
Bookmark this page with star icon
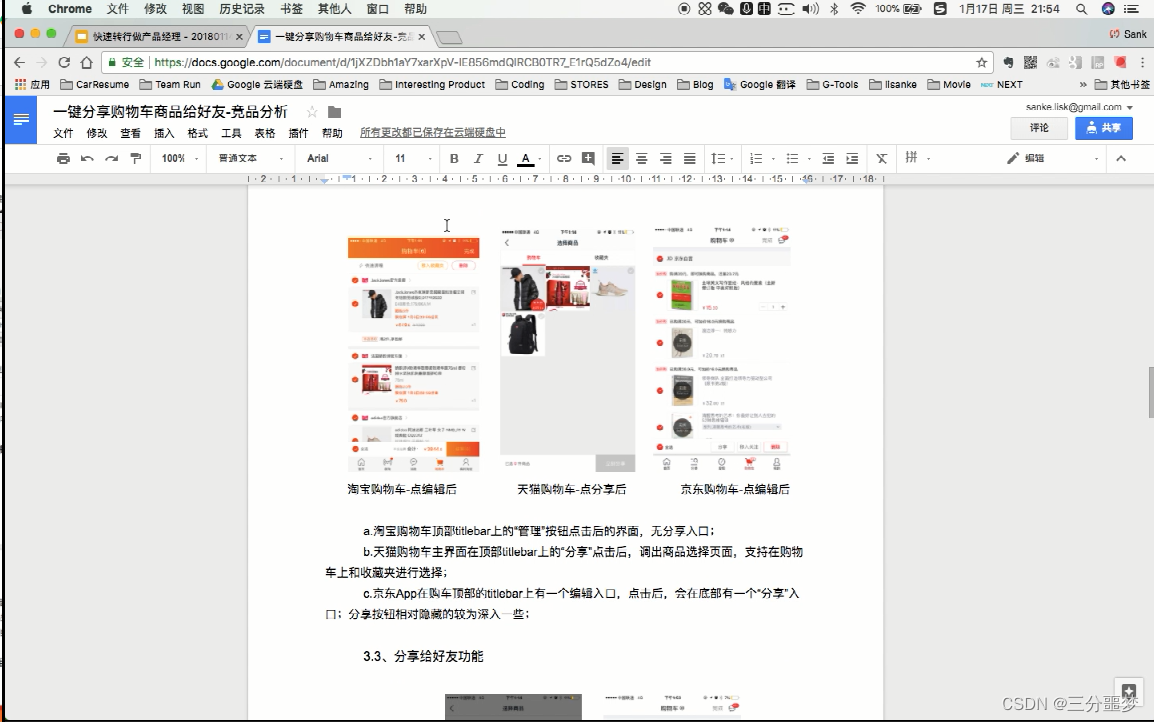click(981, 63)
